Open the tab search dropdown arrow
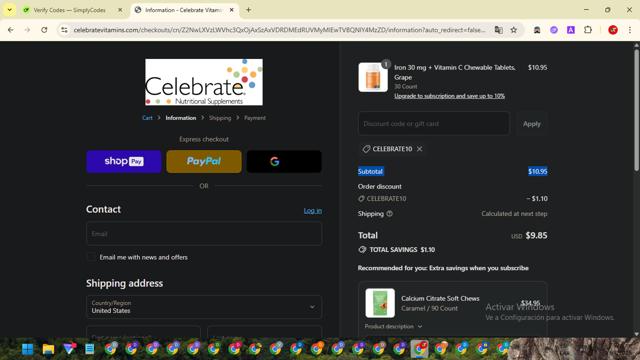640x360 pixels. [9, 10]
